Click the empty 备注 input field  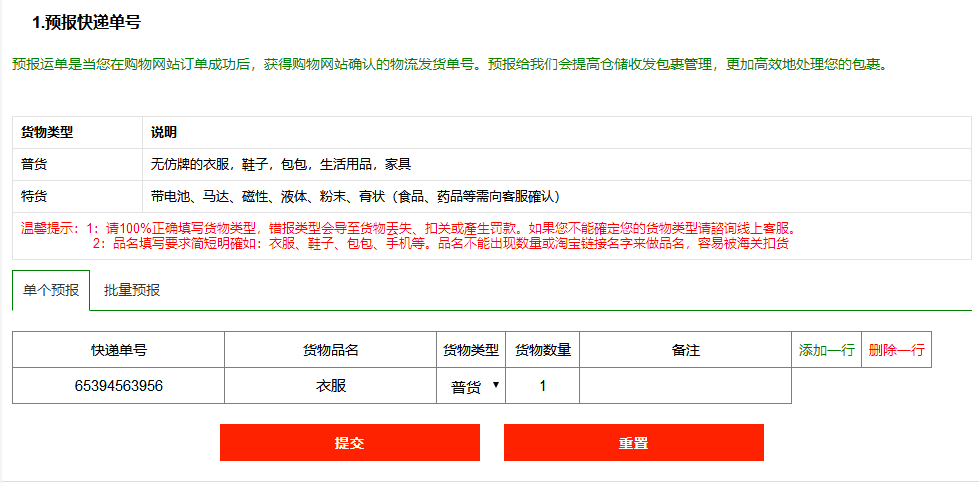(x=685, y=386)
